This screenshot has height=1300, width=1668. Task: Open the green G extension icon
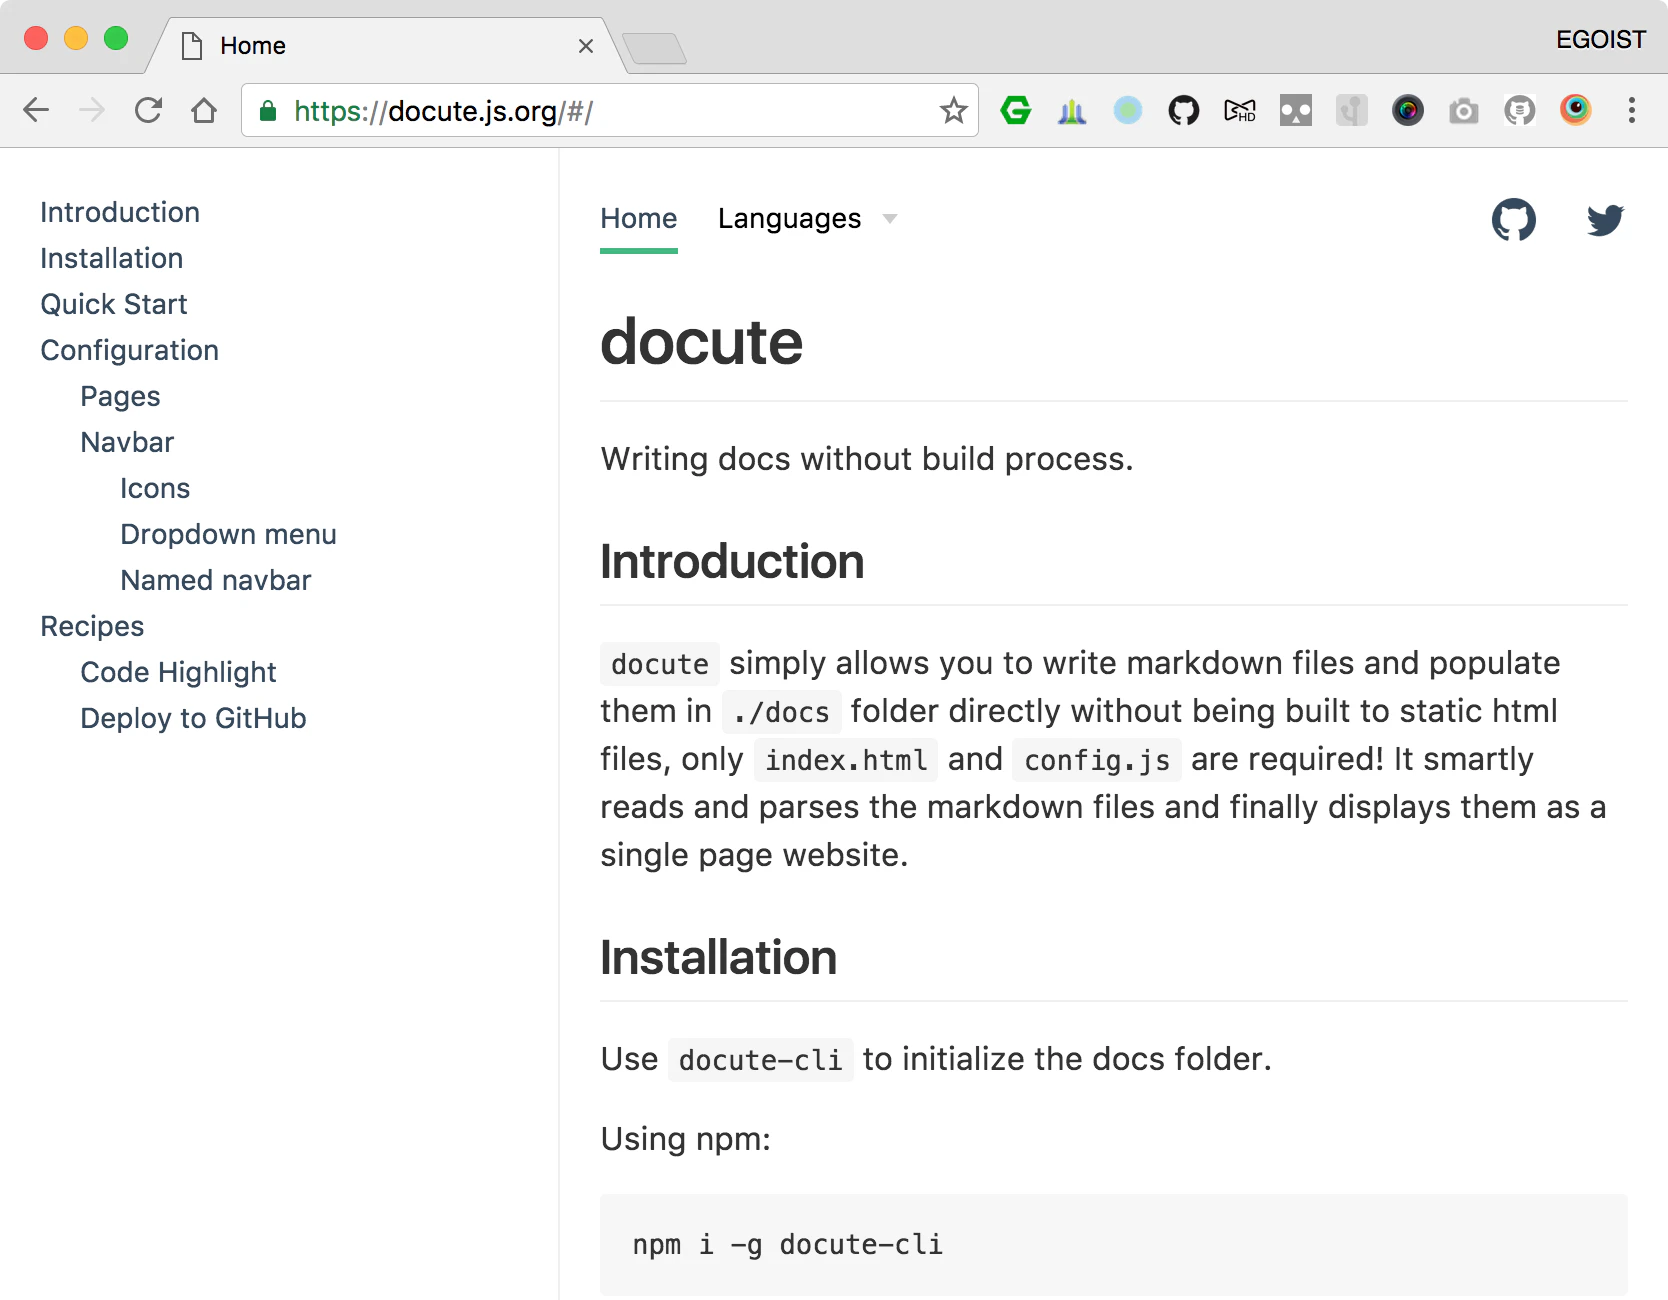coord(1016,110)
